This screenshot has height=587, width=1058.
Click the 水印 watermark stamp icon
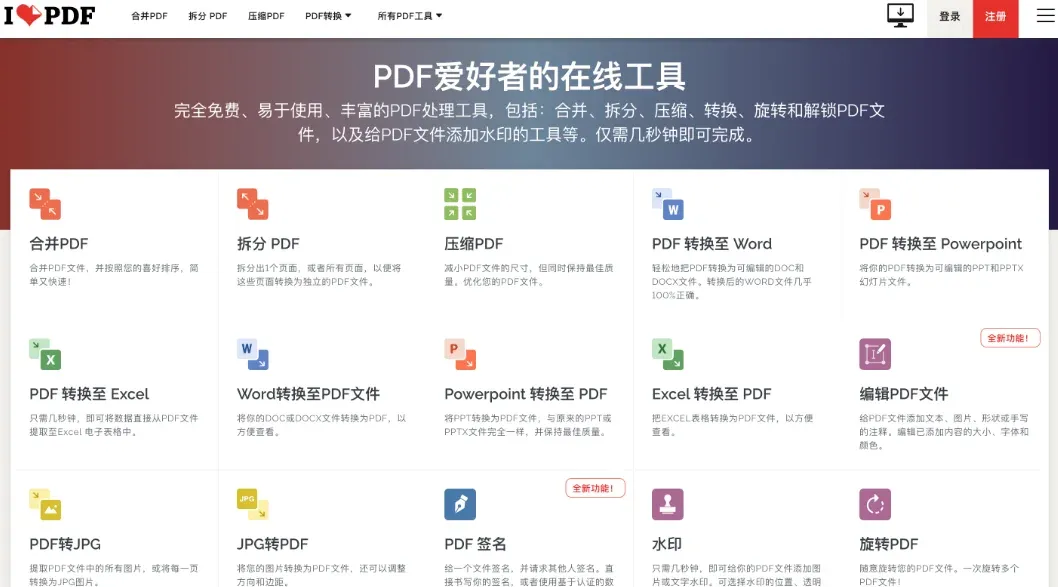(668, 504)
